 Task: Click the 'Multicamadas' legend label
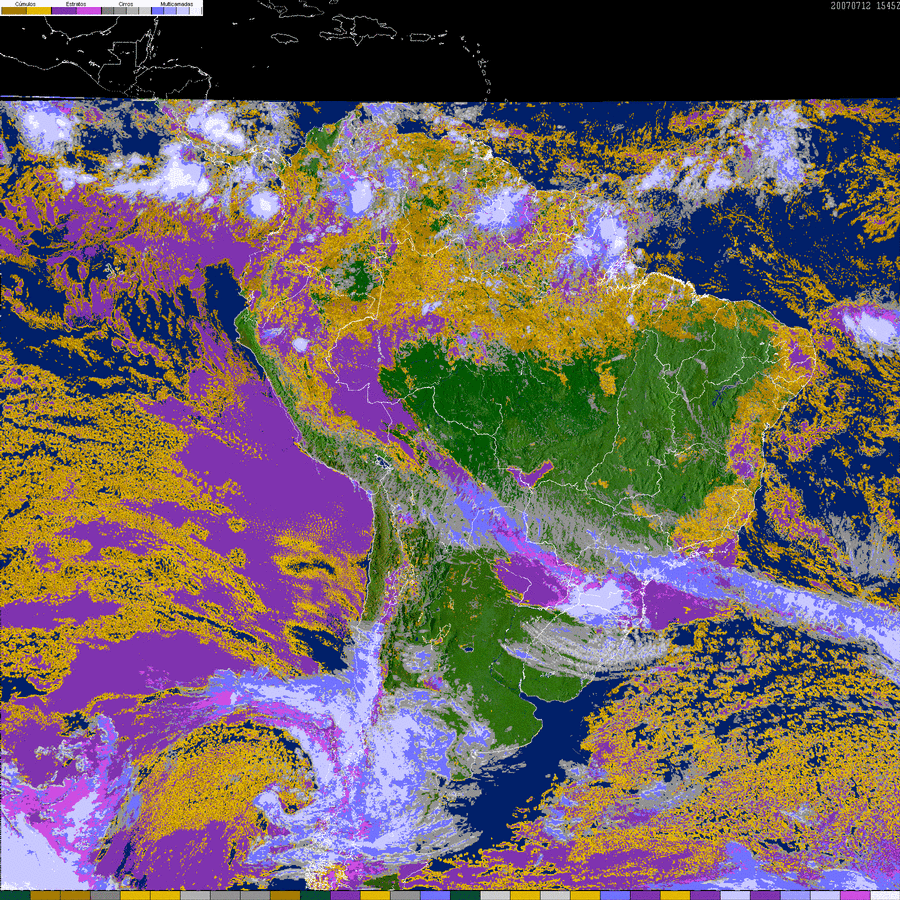[177, 4]
